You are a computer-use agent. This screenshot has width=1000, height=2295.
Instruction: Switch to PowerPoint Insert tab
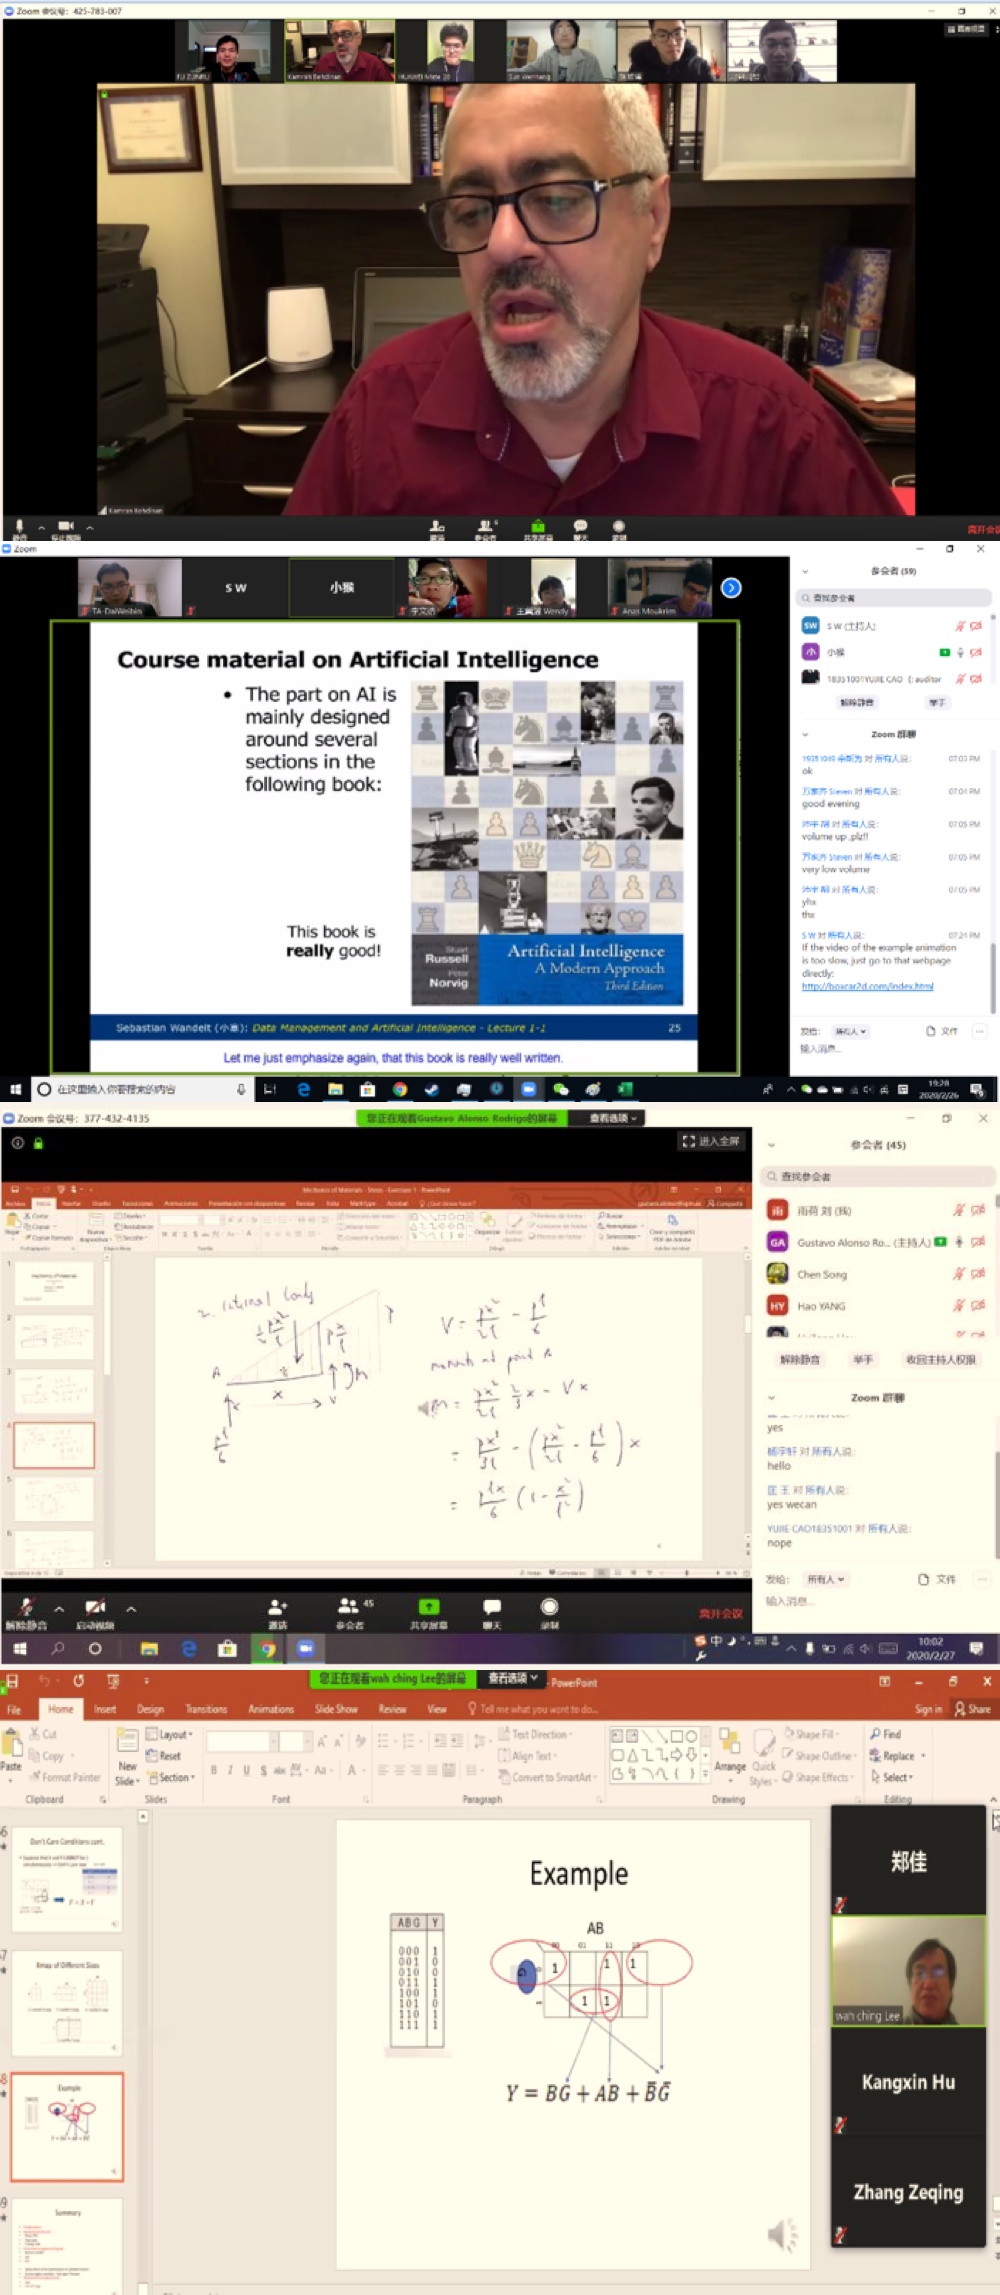[105, 1709]
